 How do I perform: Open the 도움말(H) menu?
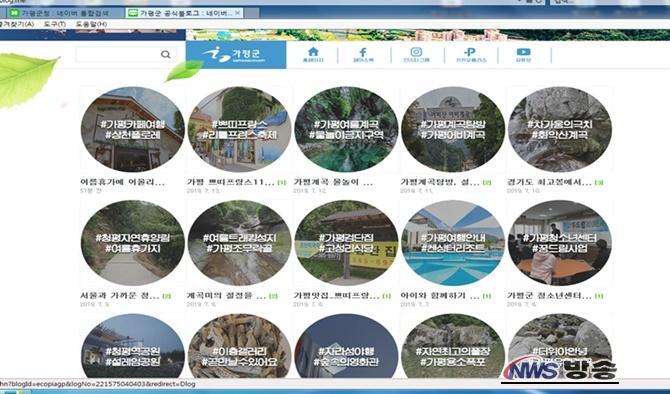[91, 24]
